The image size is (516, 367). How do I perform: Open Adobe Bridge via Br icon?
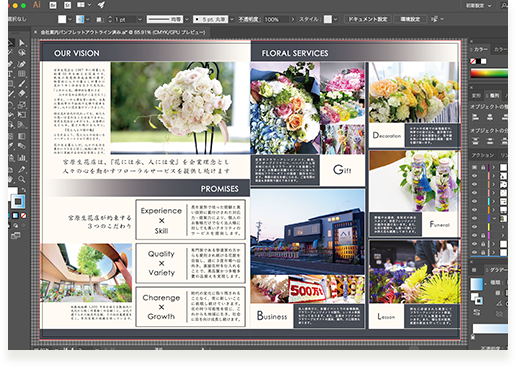coord(53,5)
